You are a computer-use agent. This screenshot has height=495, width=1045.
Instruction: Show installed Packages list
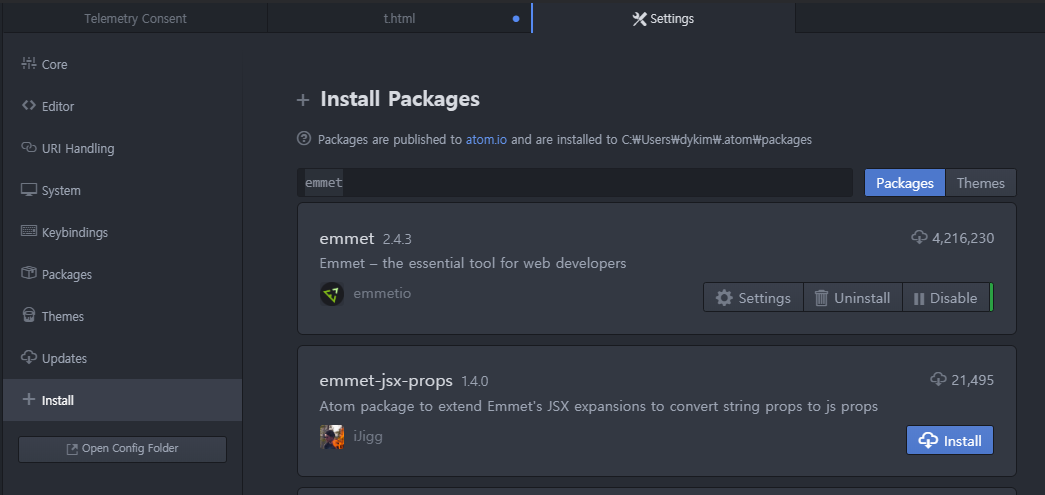[x=66, y=275]
